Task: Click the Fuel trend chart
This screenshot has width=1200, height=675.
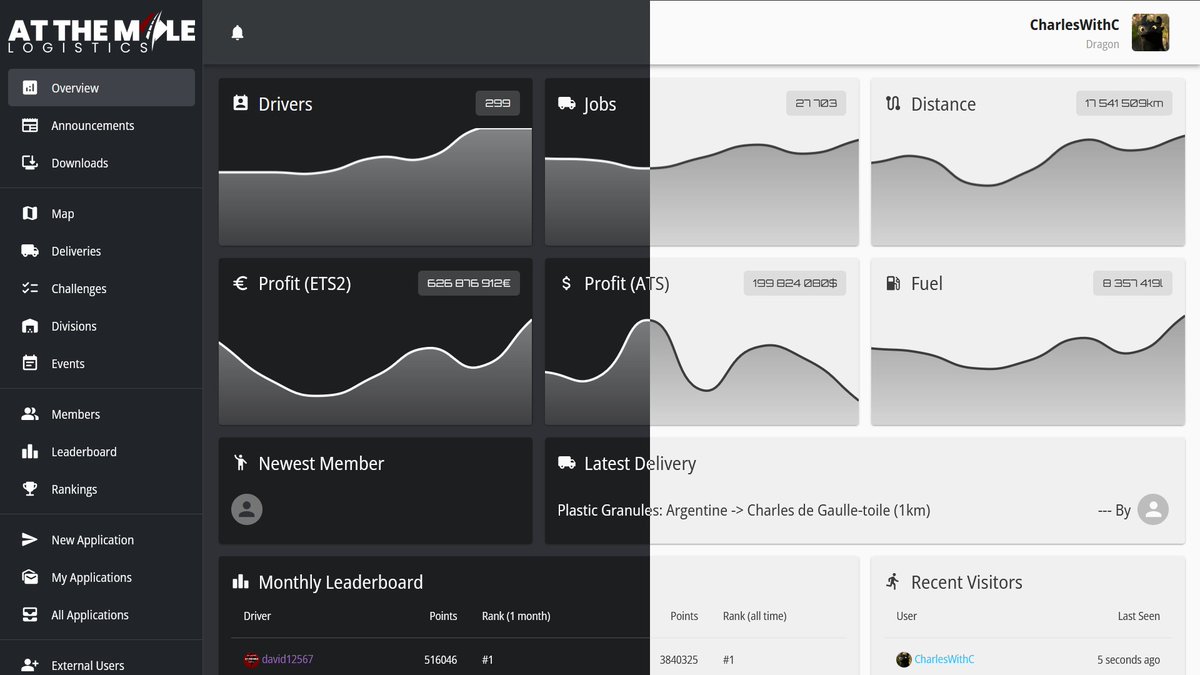Action: pos(1028,369)
